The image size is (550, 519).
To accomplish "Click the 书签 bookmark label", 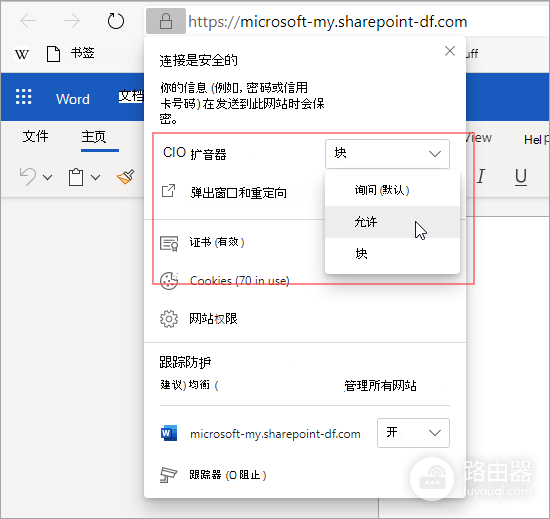I will [x=83, y=53].
